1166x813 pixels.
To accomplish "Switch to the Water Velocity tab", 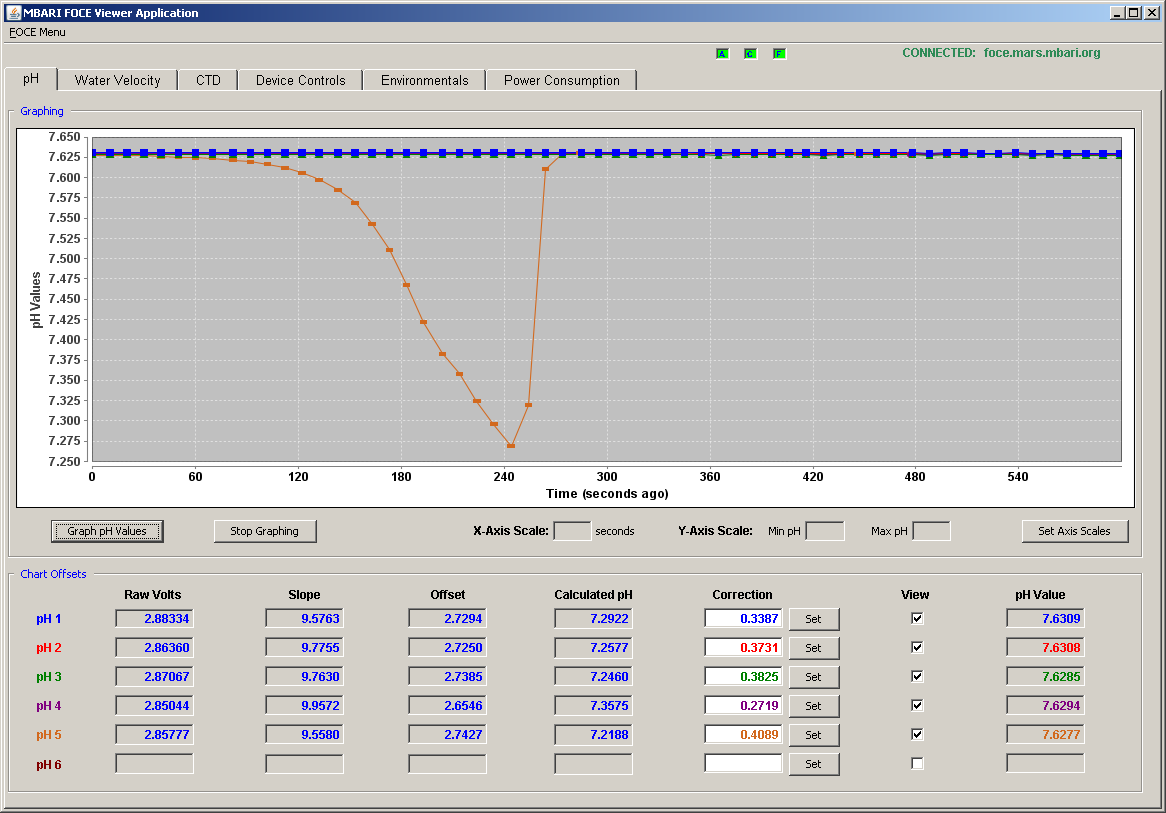I will 117,80.
